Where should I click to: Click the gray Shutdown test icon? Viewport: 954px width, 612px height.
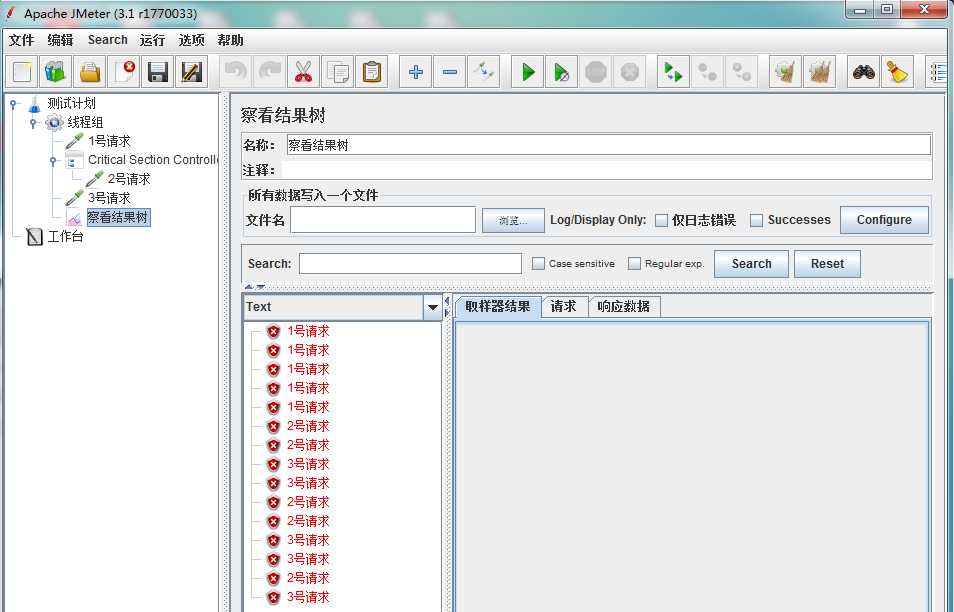click(630, 72)
